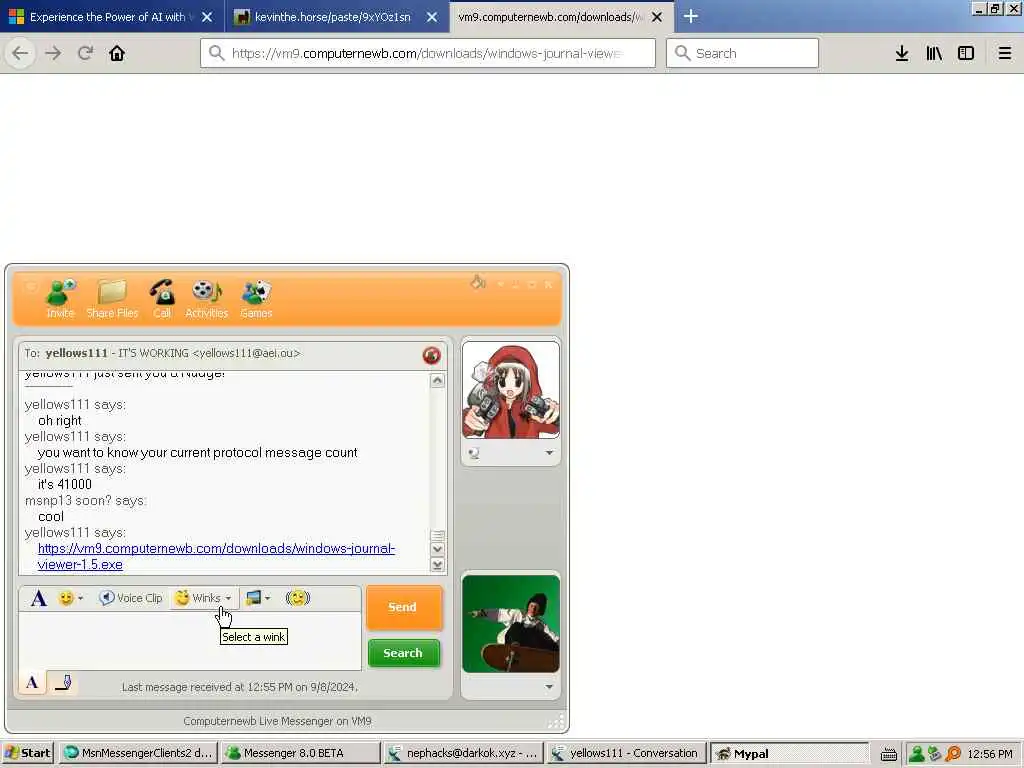The height and width of the screenshot is (768, 1024).
Task: Switch to text typing mode tab
Action: (32, 683)
